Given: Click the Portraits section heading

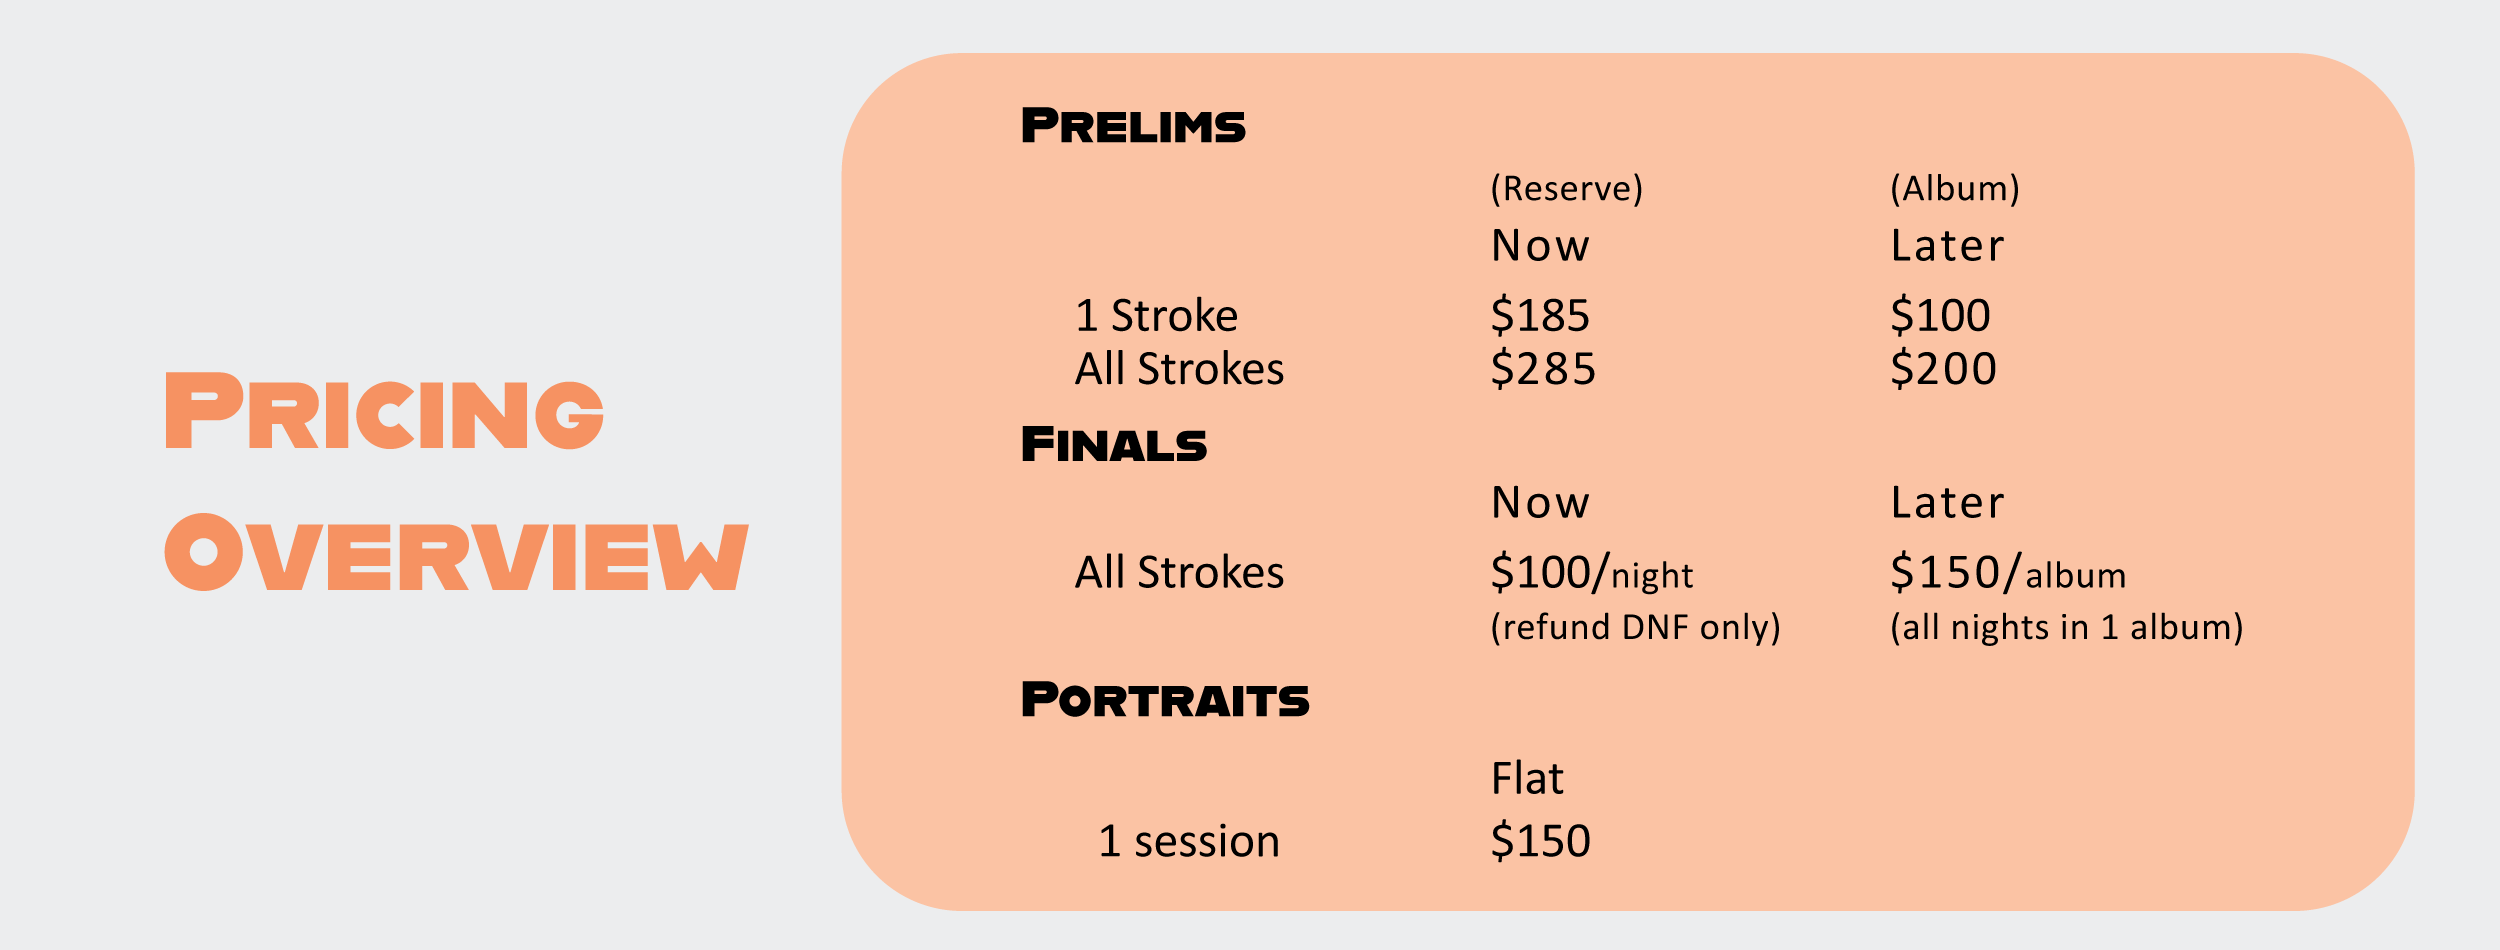Looking at the screenshot, I should pyautogui.click(x=1165, y=700).
